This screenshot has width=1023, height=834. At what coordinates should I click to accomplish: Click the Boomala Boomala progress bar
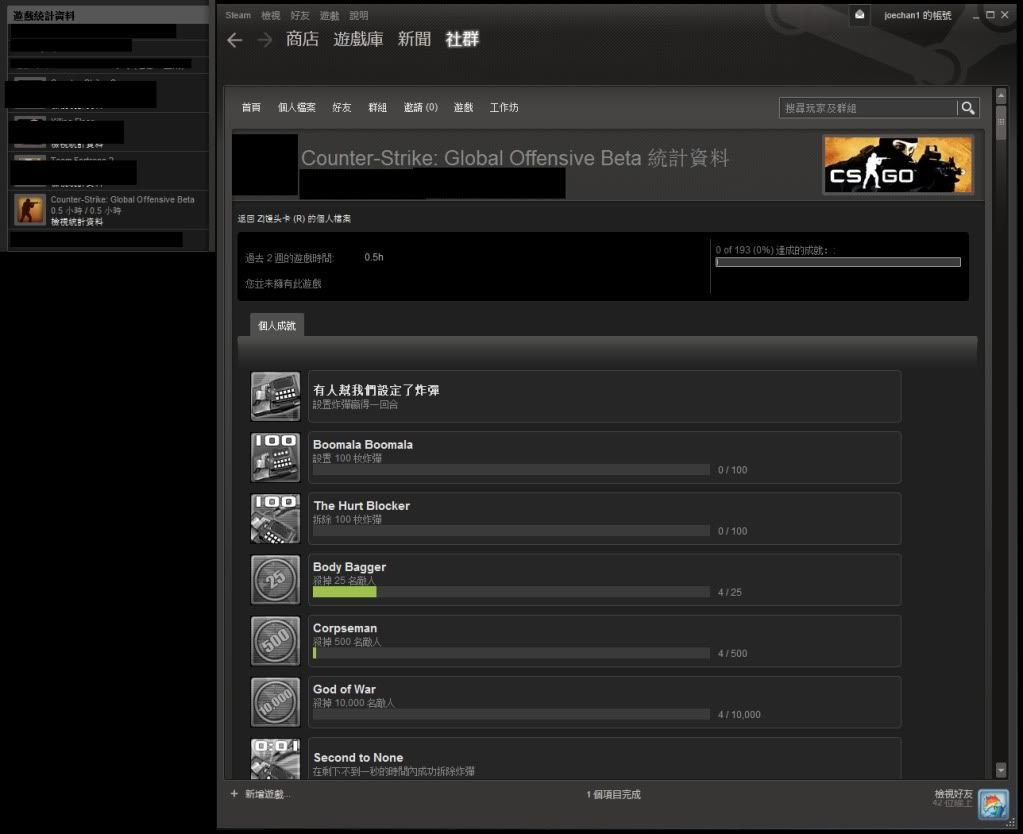pos(511,470)
